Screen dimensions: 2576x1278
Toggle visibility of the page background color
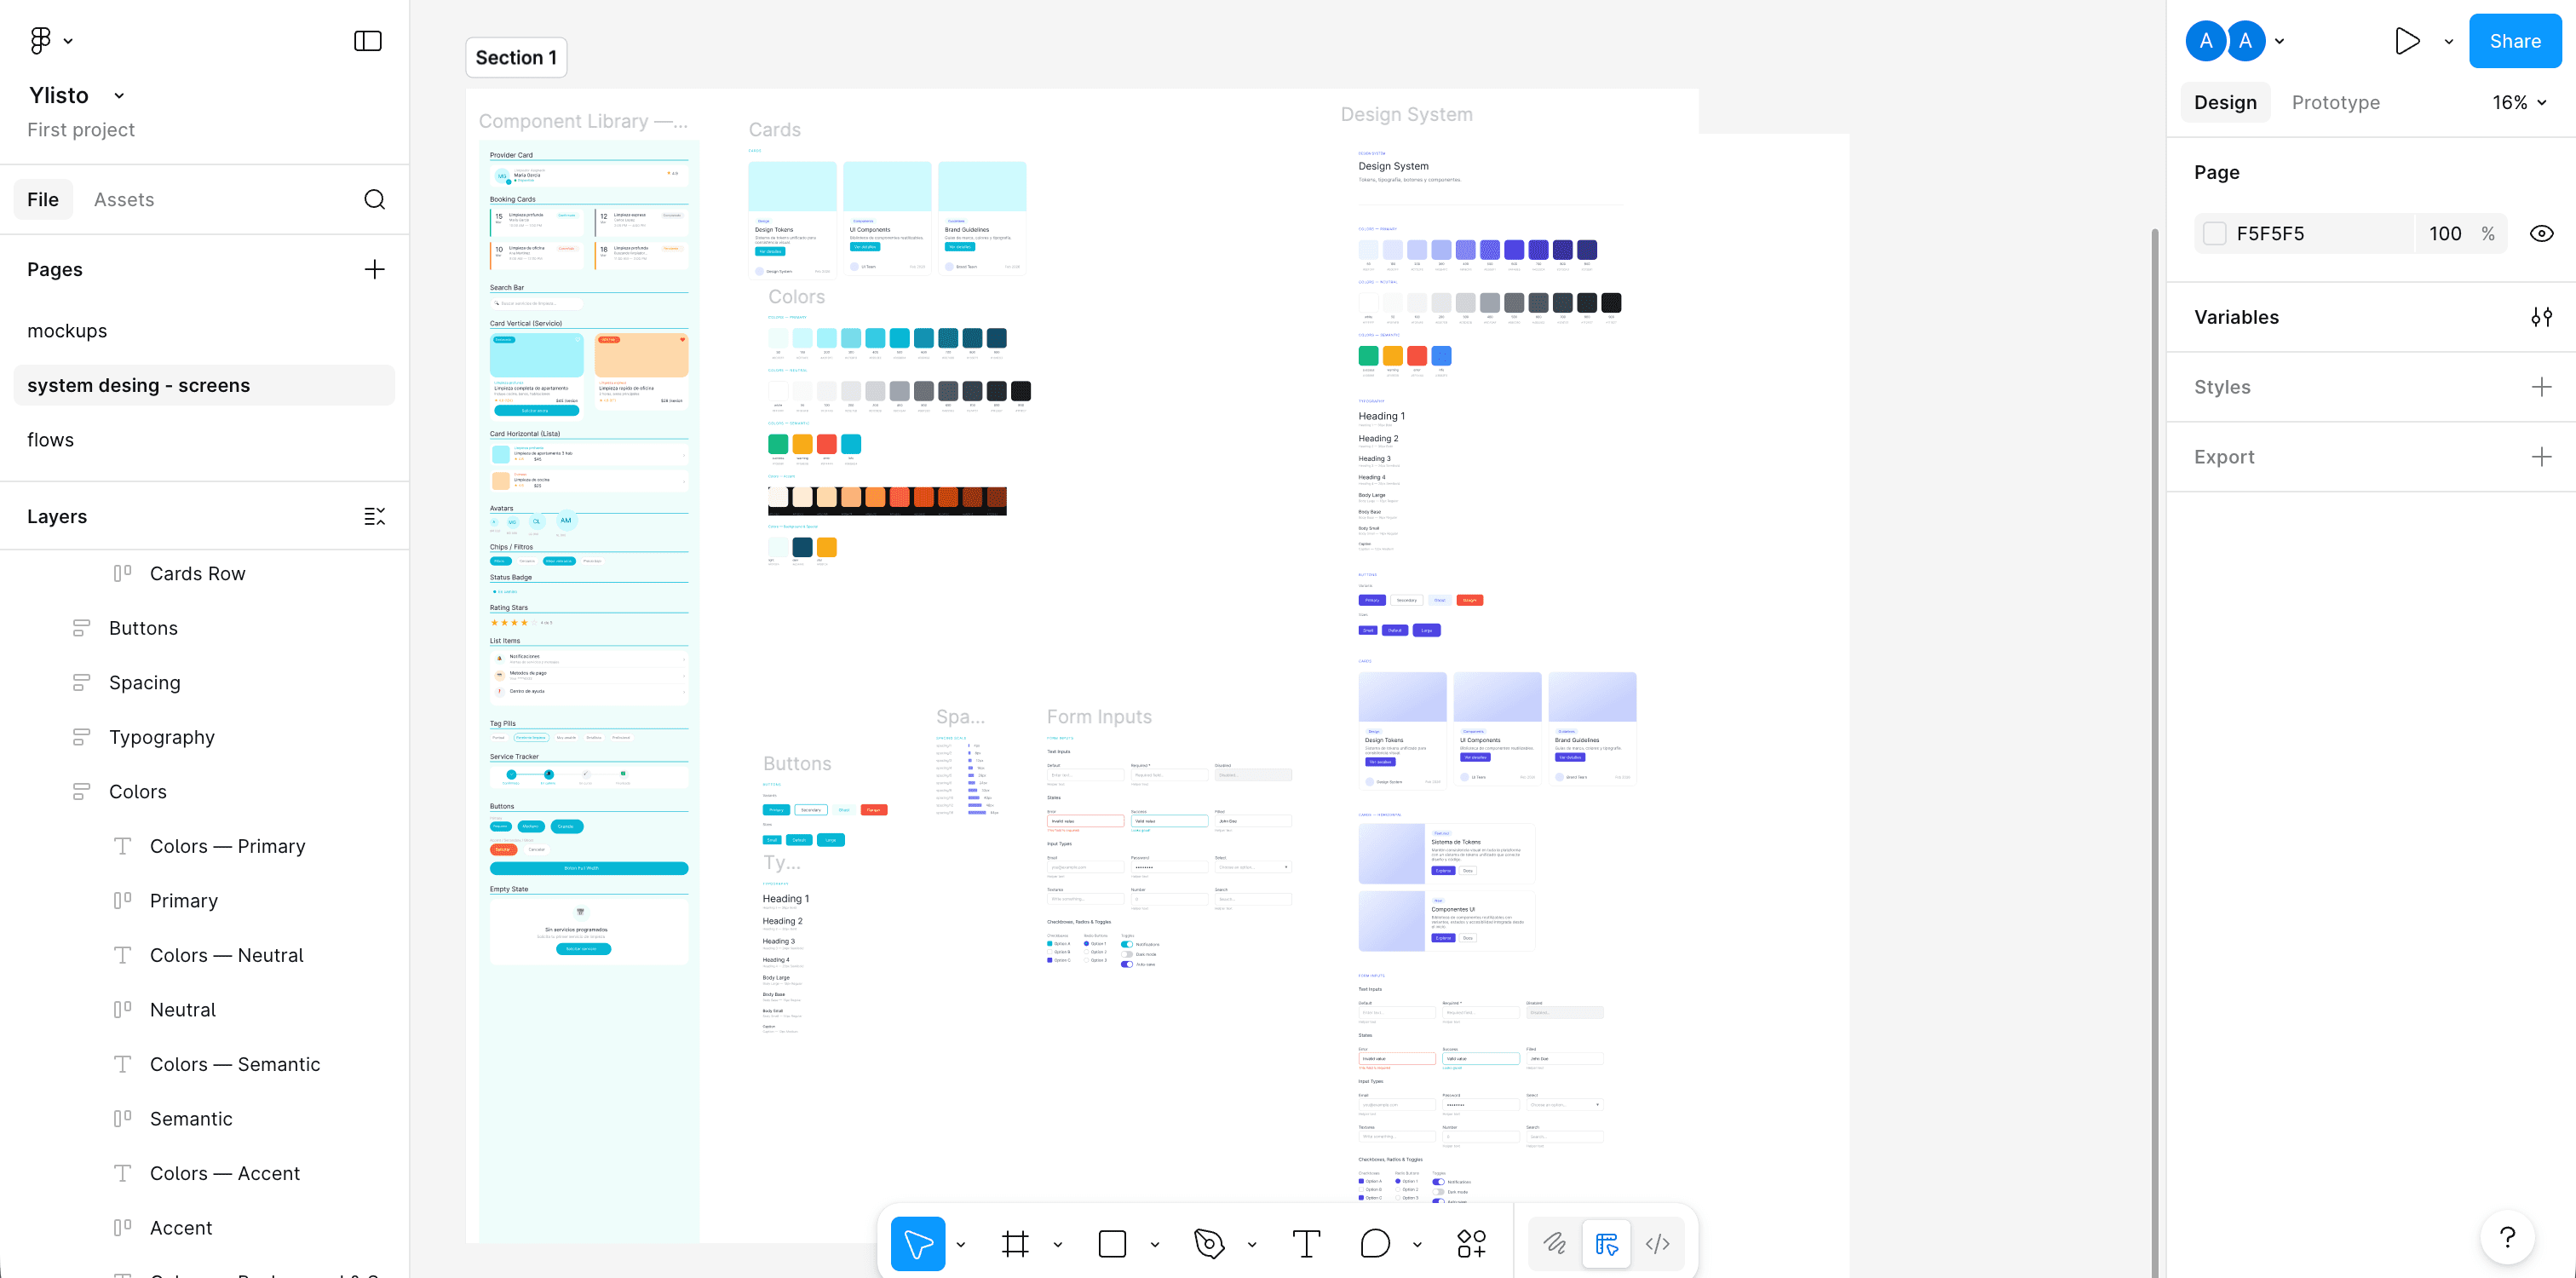(2543, 232)
